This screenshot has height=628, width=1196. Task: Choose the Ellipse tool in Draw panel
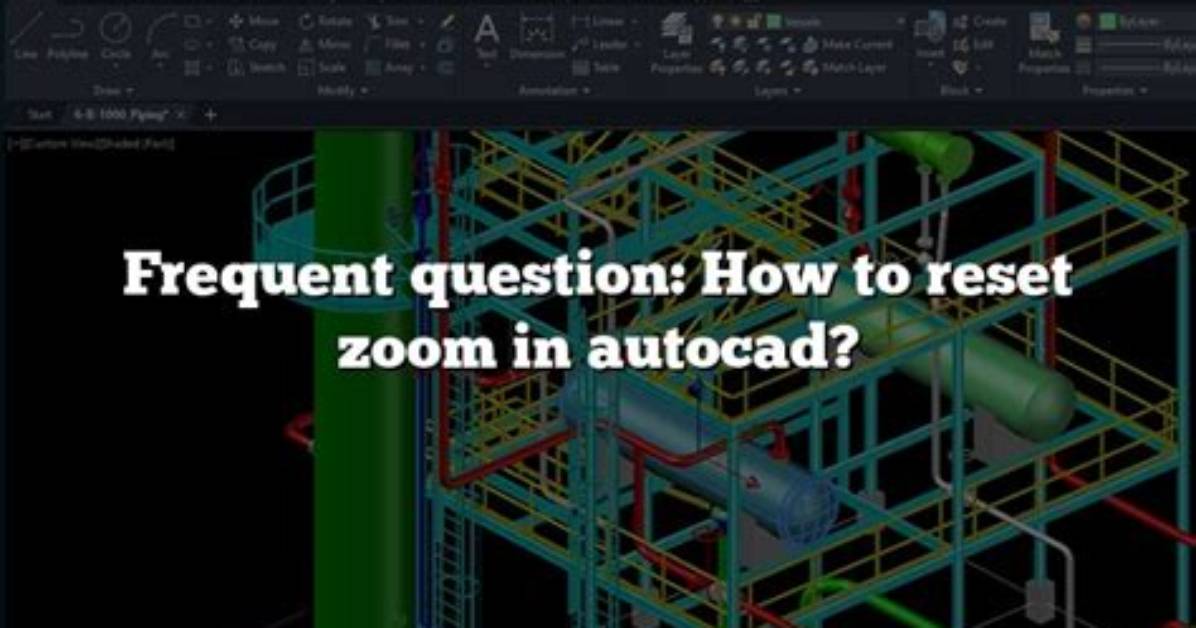(x=192, y=45)
